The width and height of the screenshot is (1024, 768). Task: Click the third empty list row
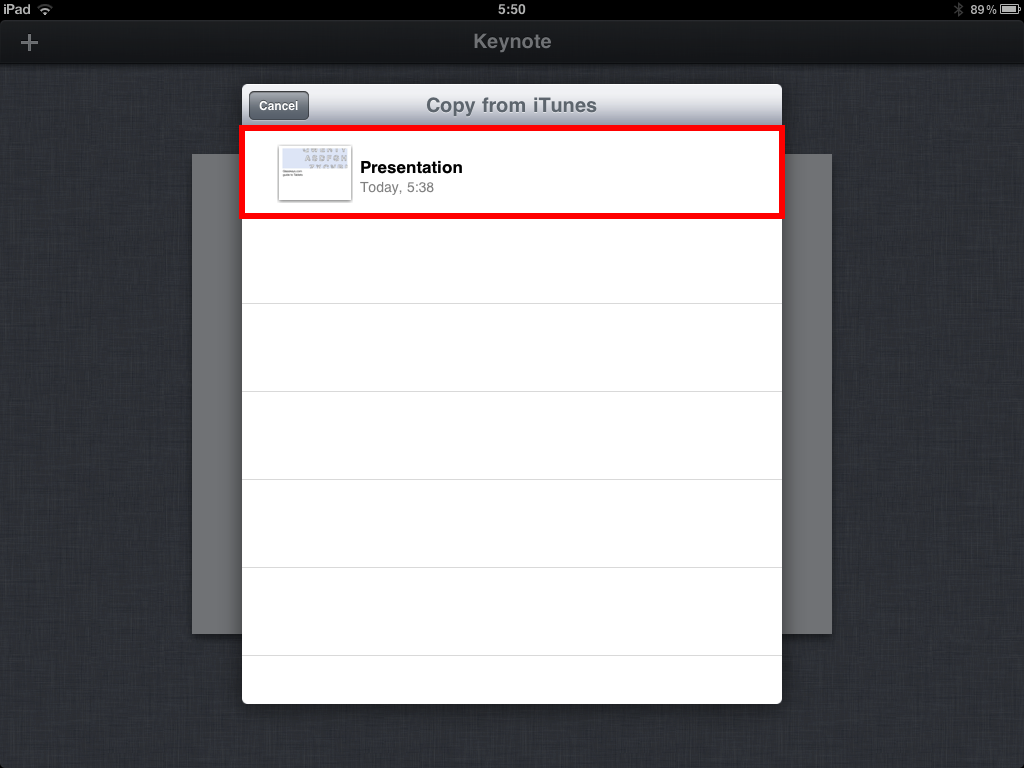click(x=512, y=436)
